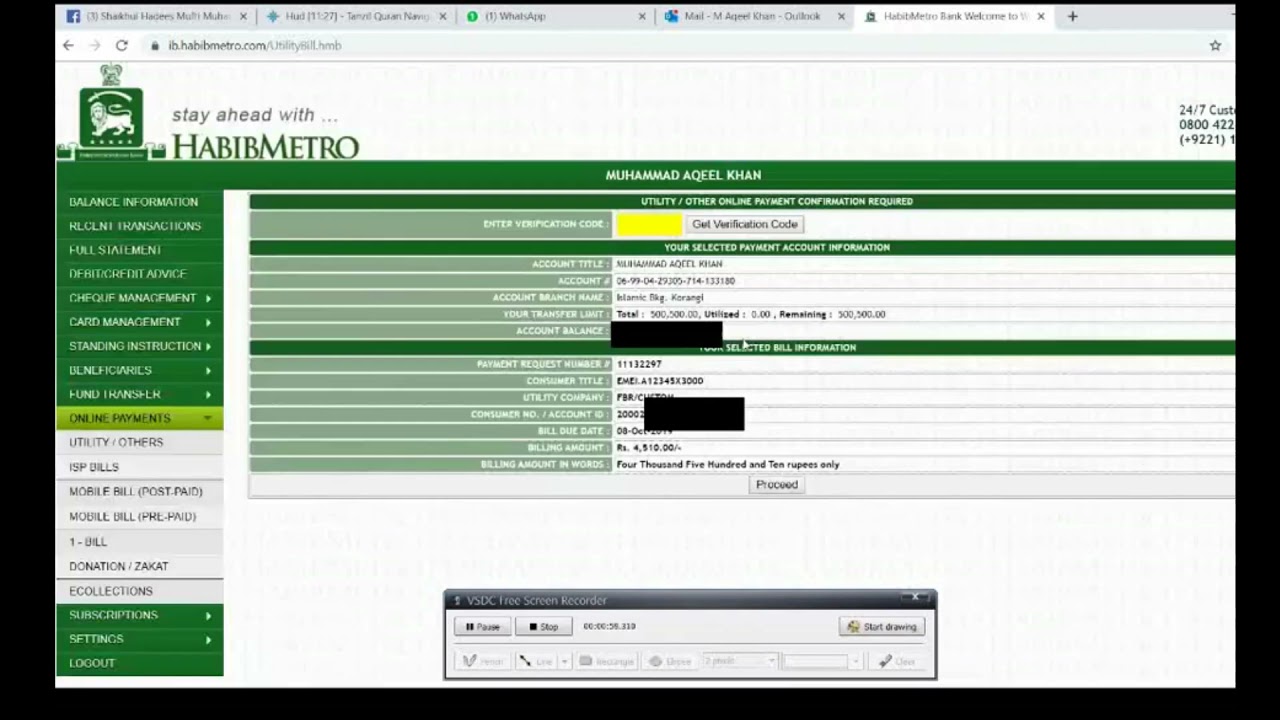This screenshot has width=1280, height=720.
Task: Select account branch name Islamic Bkg. Korangi
Action: point(660,297)
